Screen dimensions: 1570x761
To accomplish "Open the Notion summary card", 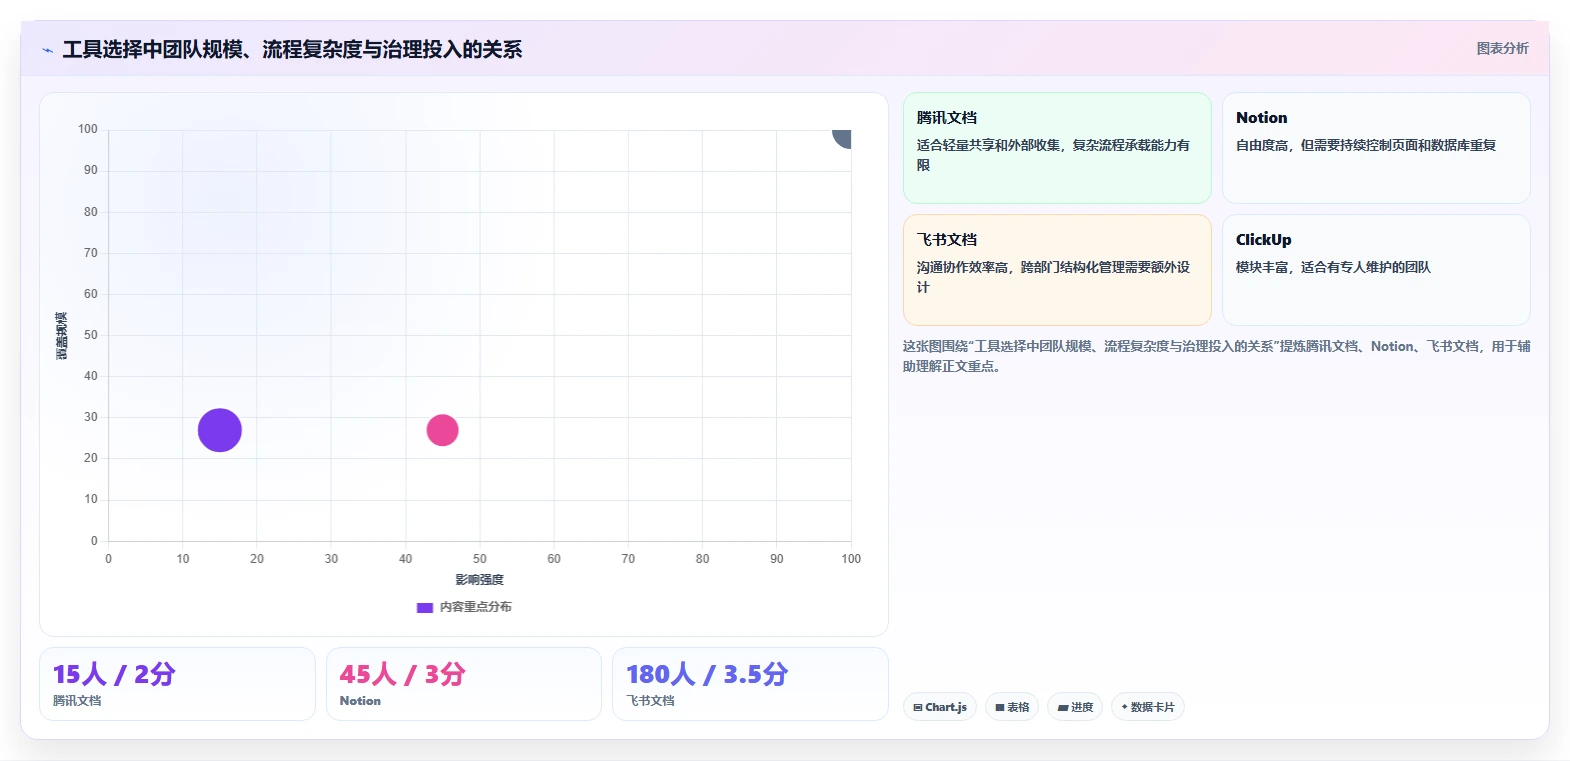I will click(1376, 148).
